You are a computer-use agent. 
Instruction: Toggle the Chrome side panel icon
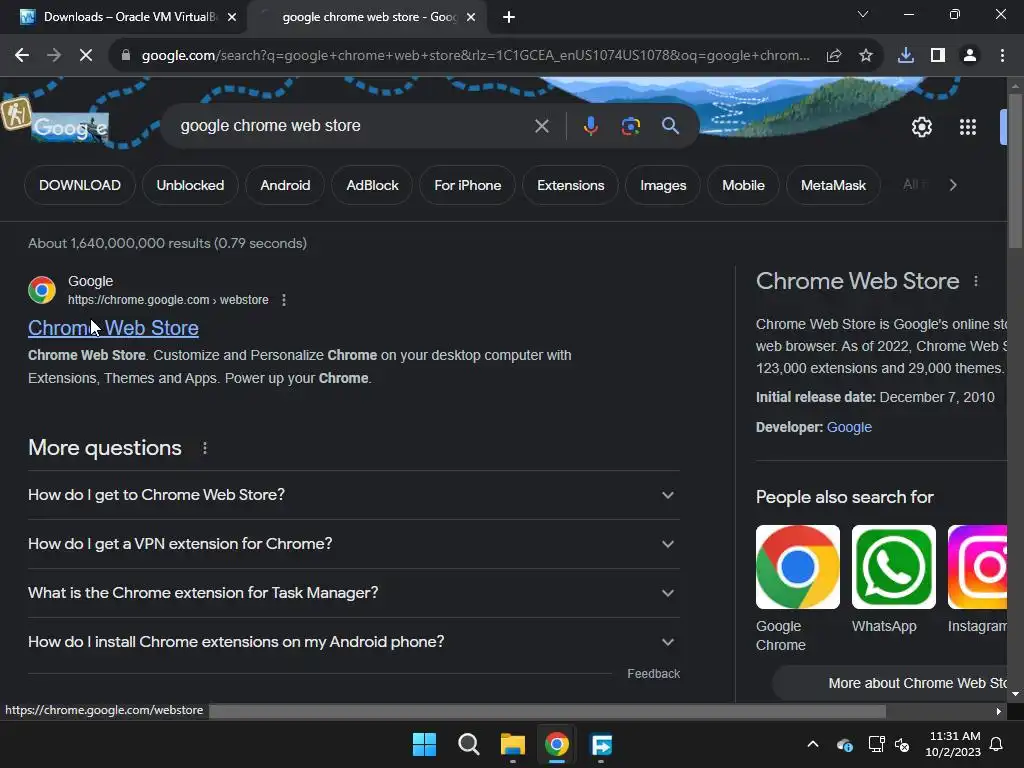pos(938,56)
